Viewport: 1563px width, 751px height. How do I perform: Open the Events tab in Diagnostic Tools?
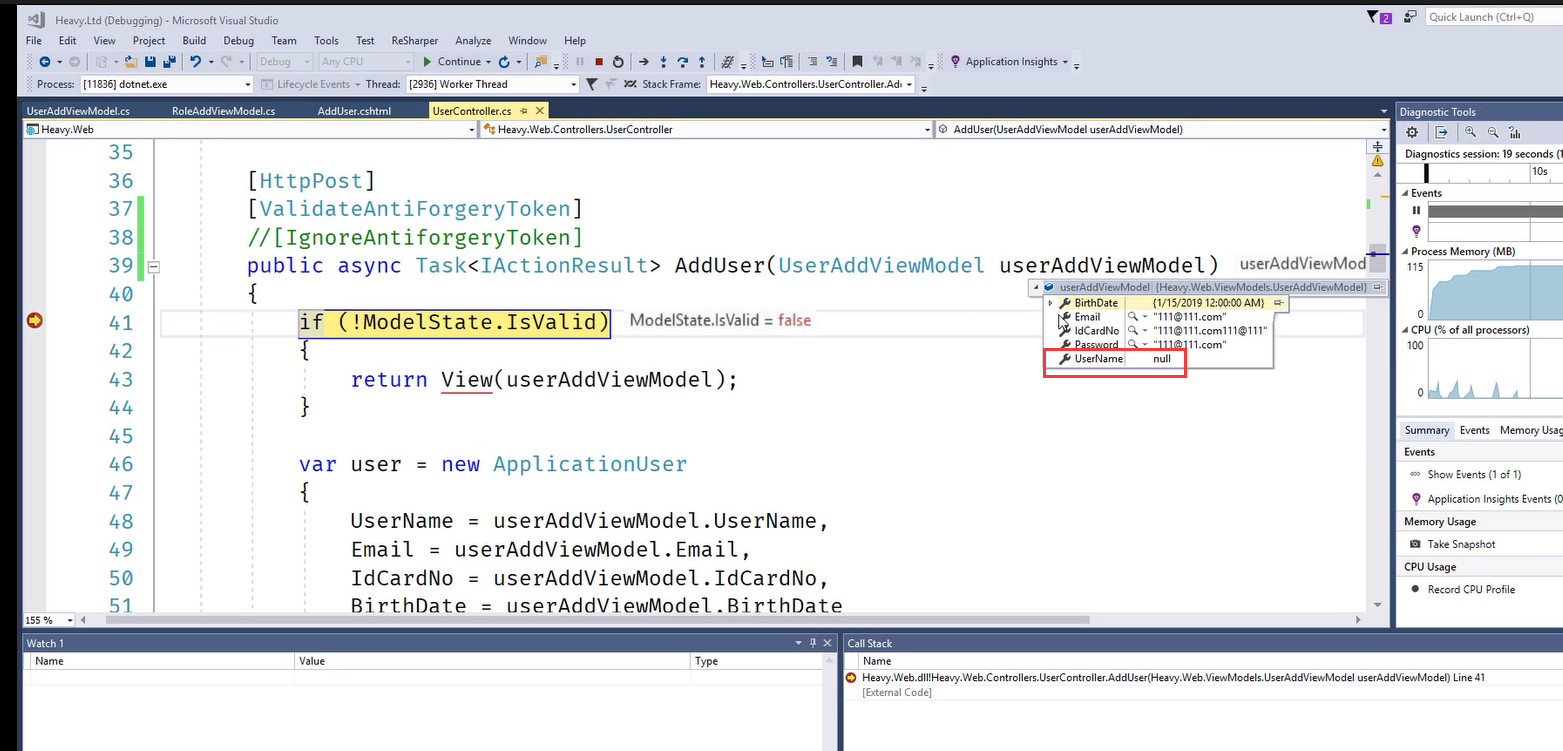(1474, 430)
